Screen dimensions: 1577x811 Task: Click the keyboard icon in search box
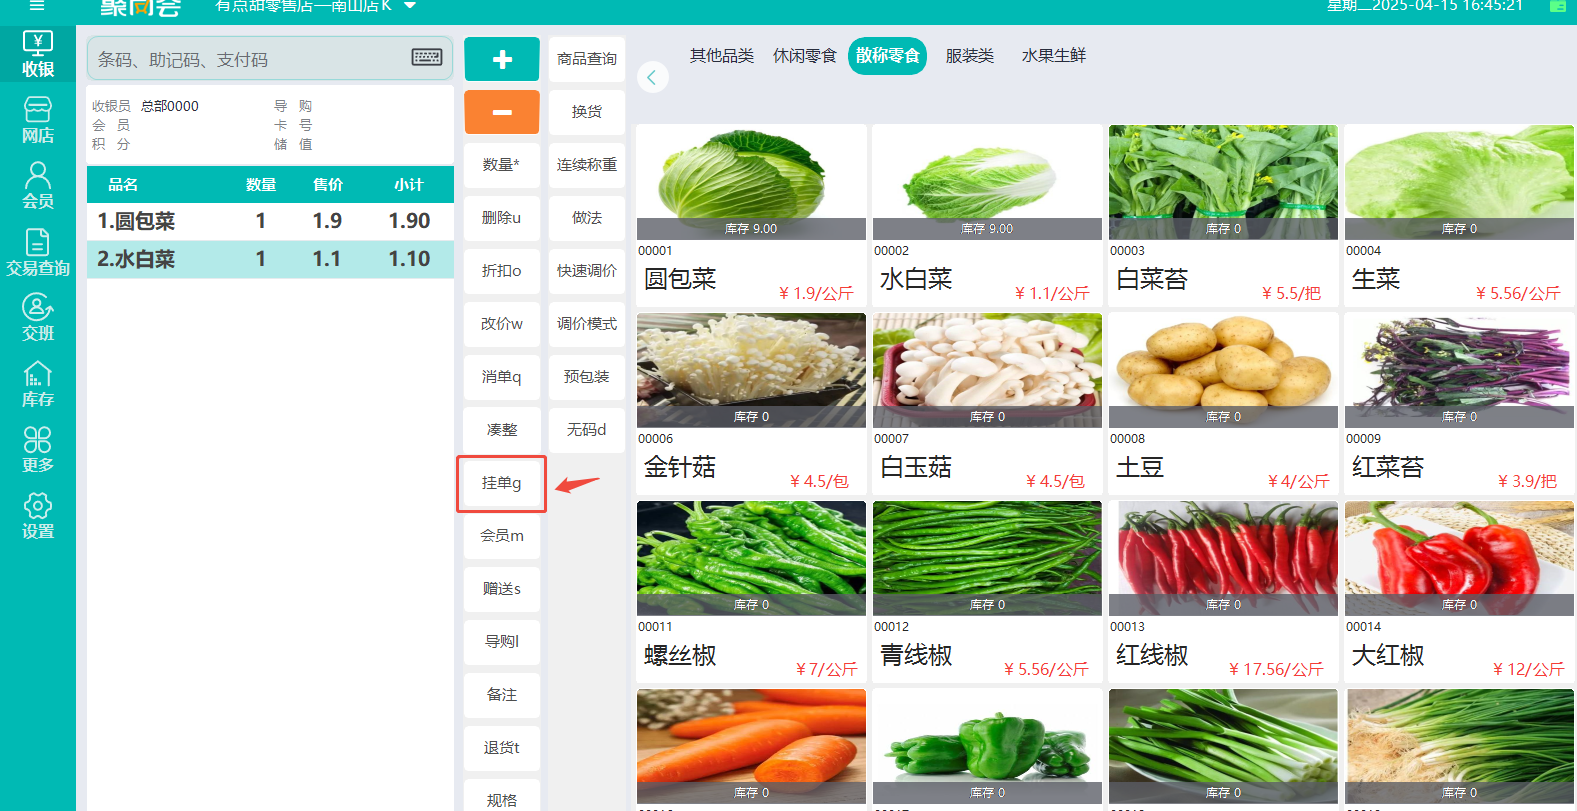[427, 57]
